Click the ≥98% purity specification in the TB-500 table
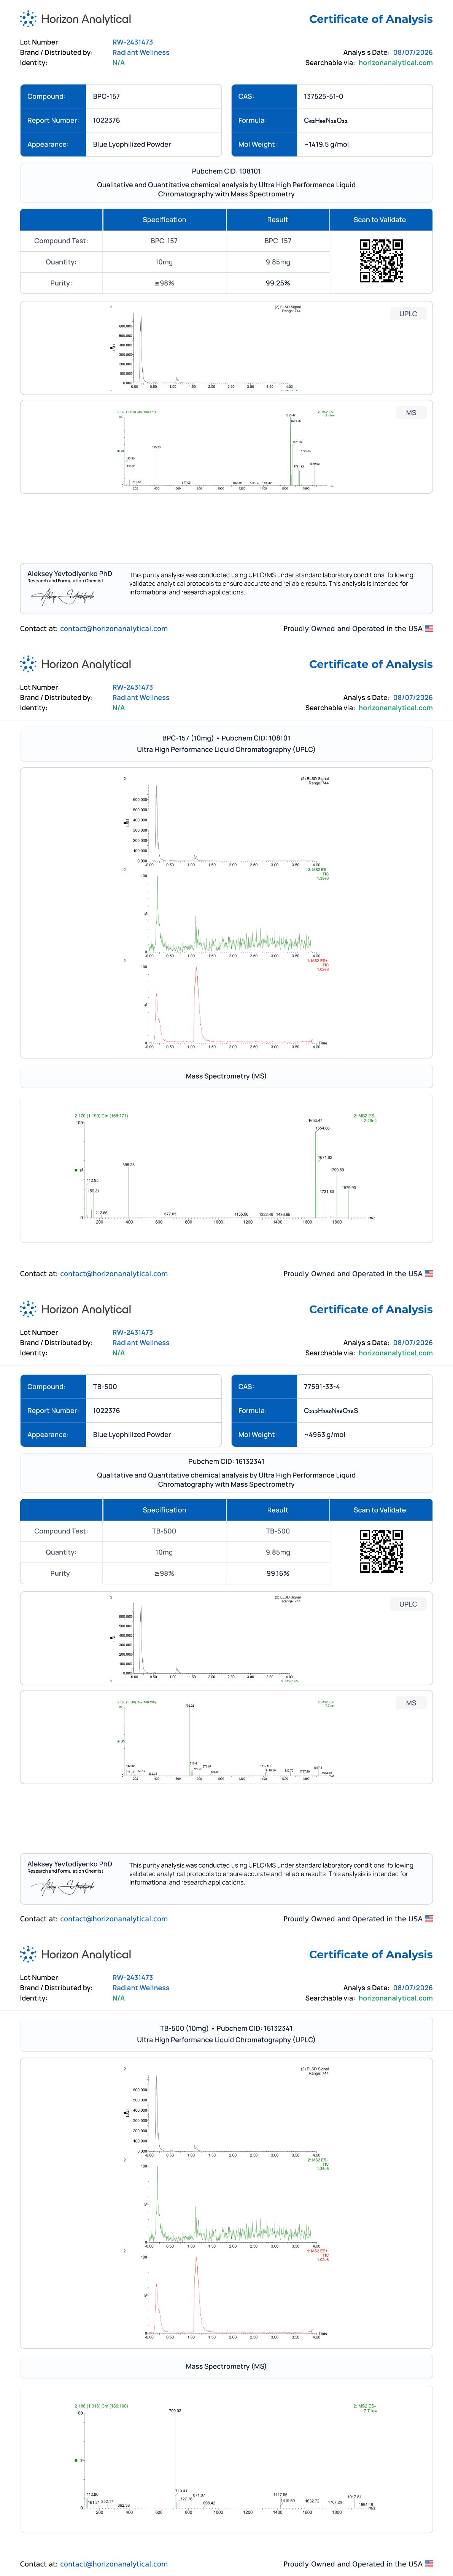Viewport: 453px width, 2576px height. pyautogui.click(x=164, y=1573)
